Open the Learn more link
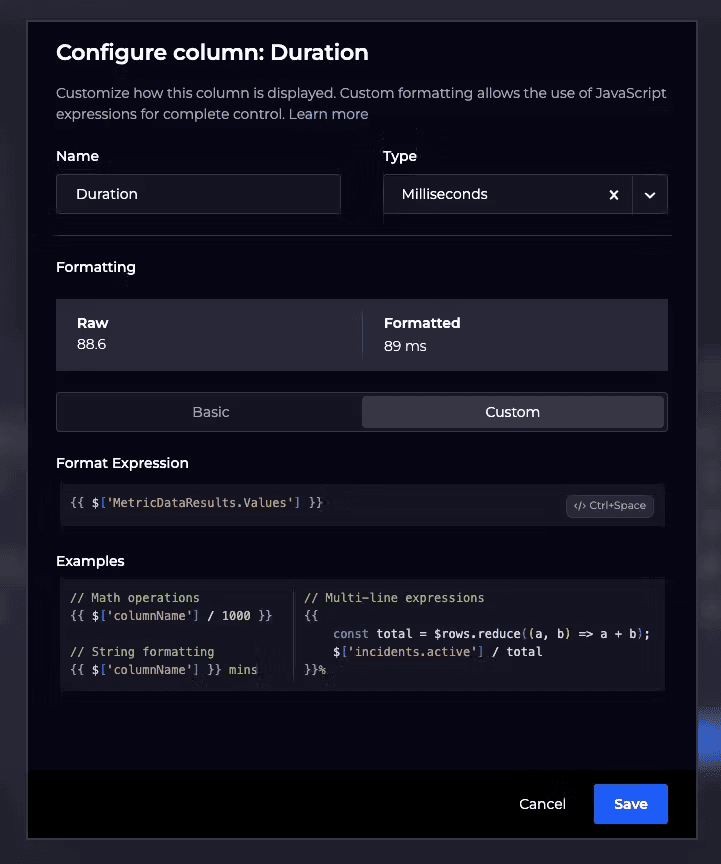 329,114
